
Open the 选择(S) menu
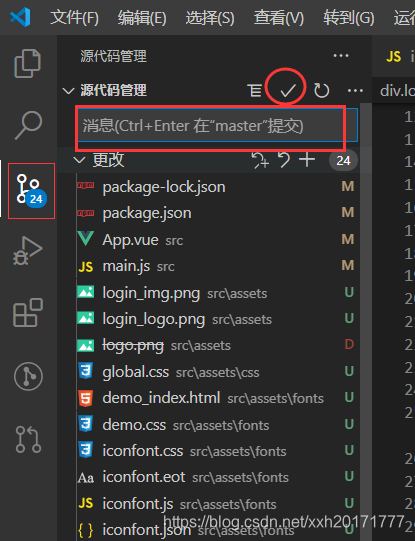point(210,18)
